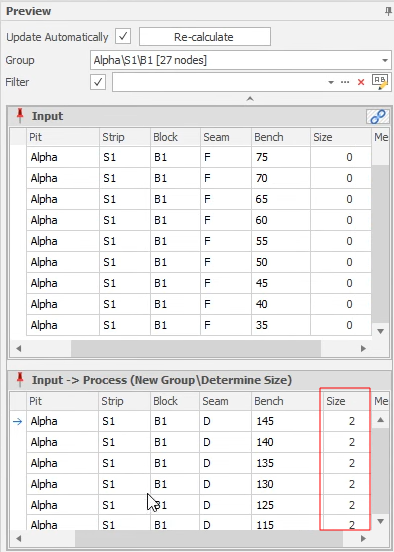Click the pin icon in Preview header
The height and width of the screenshot is (552, 394).
[x=389, y=12]
